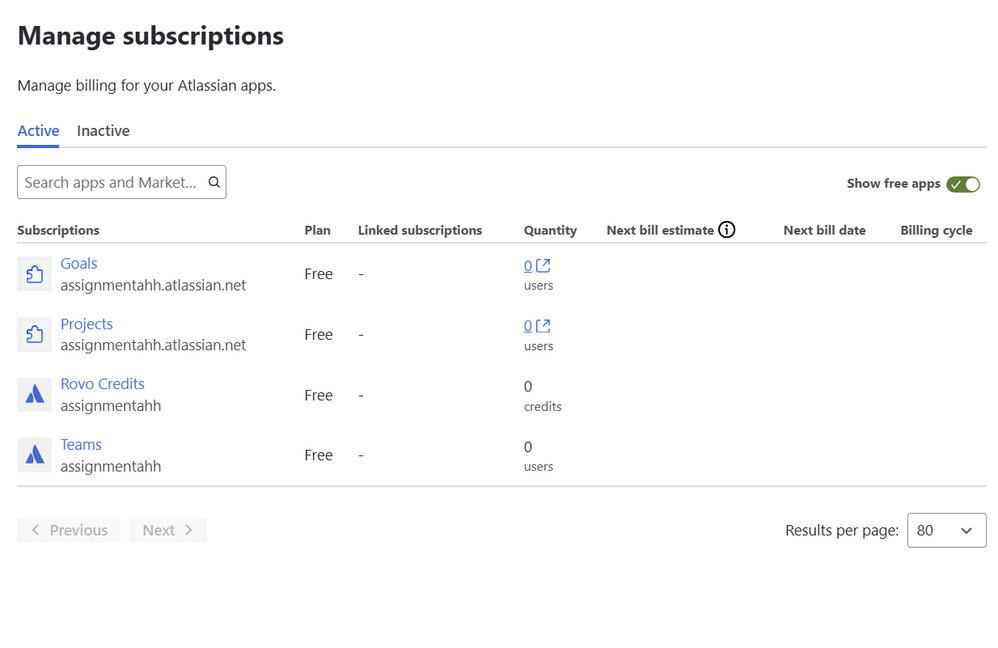Switch to the Inactive tab

pyautogui.click(x=103, y=130)
